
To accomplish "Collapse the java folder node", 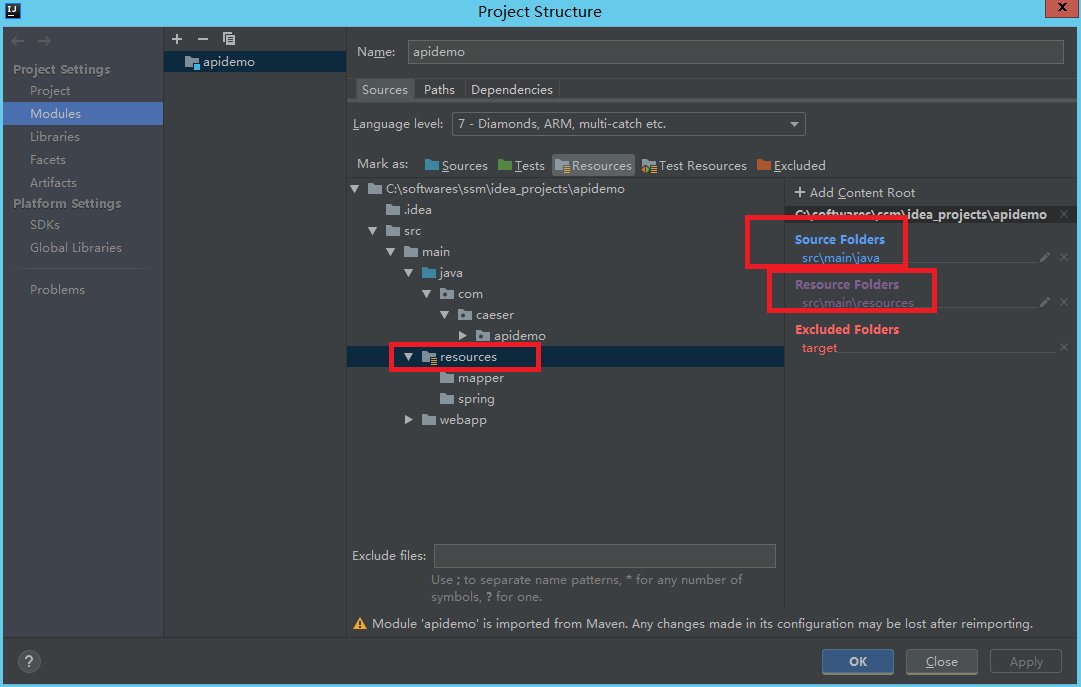I will 409,273.
